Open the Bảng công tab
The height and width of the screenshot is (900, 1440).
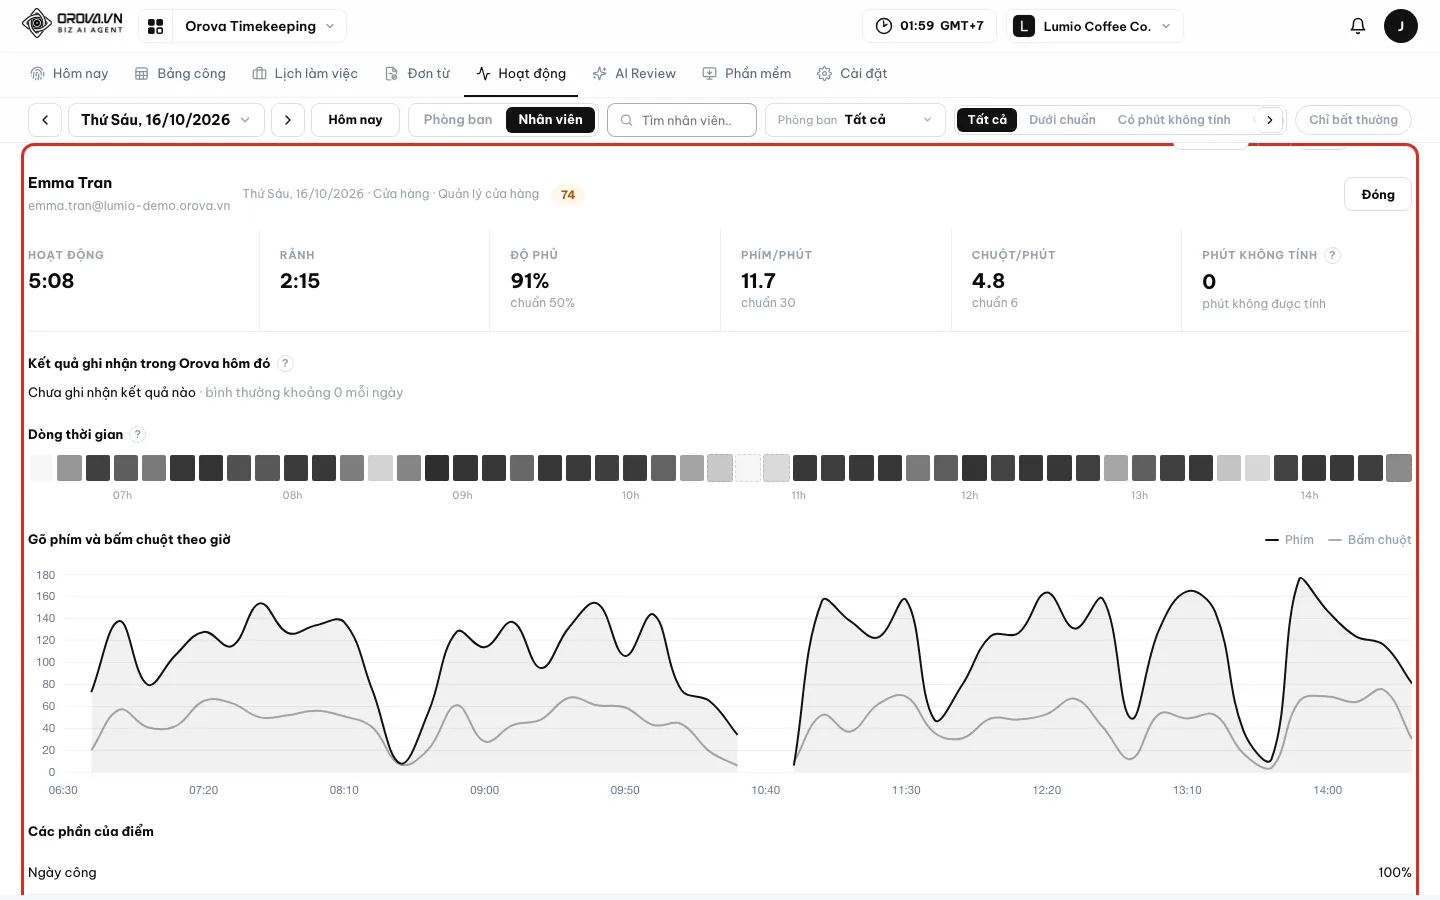pos(180,74)
